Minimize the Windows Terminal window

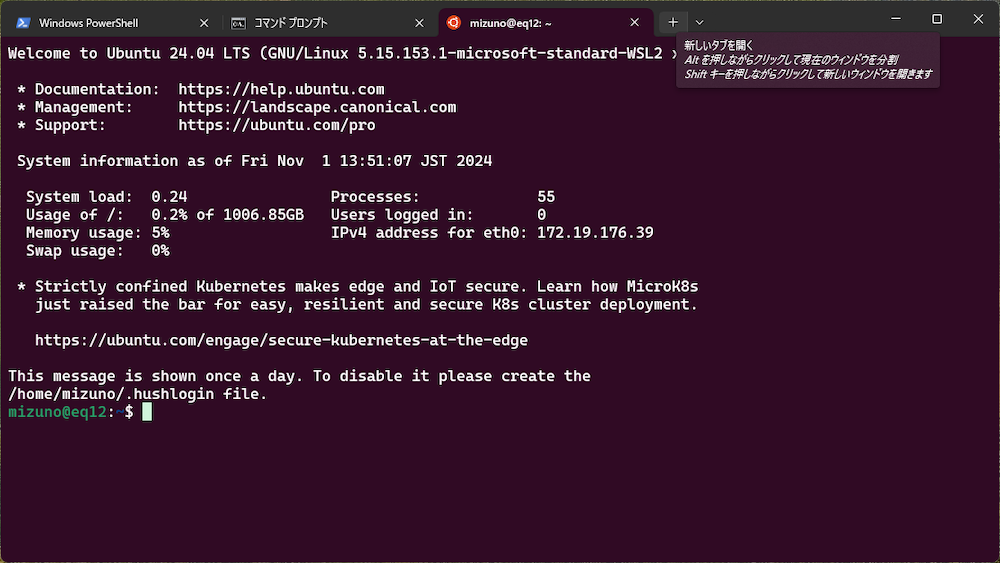[x=896, y=19]
